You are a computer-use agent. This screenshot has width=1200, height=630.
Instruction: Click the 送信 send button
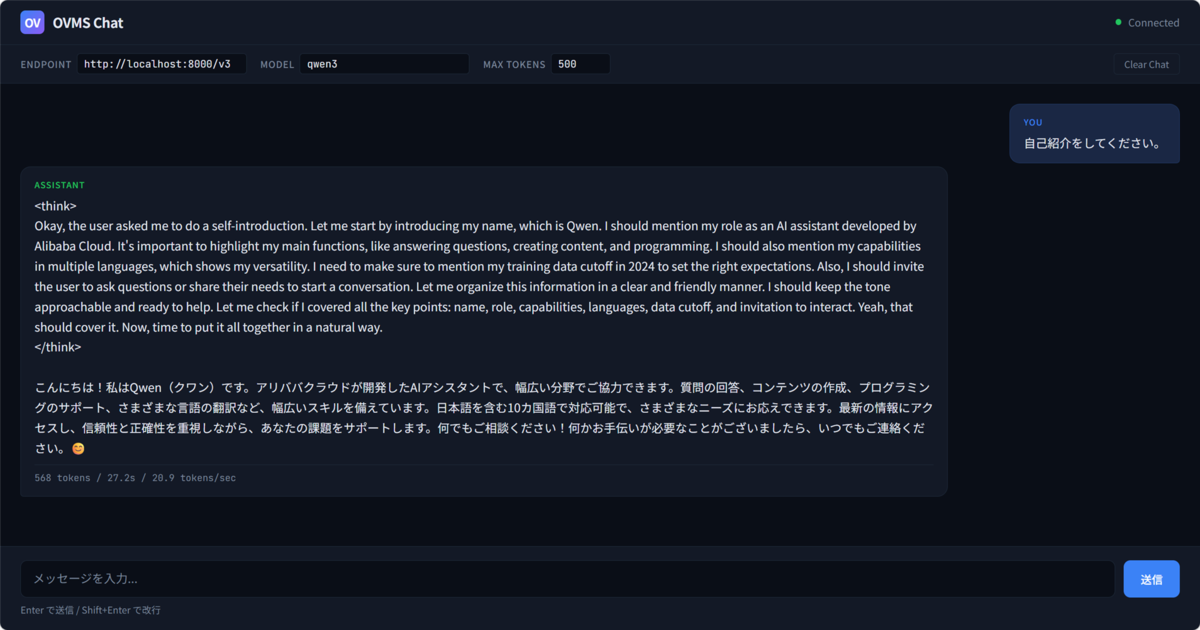1151,579
